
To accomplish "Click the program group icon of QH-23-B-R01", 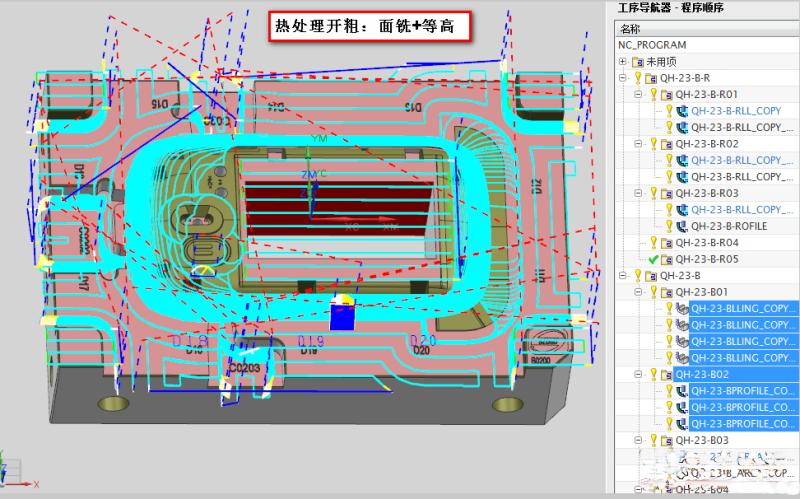I will (x=667, y=94).
